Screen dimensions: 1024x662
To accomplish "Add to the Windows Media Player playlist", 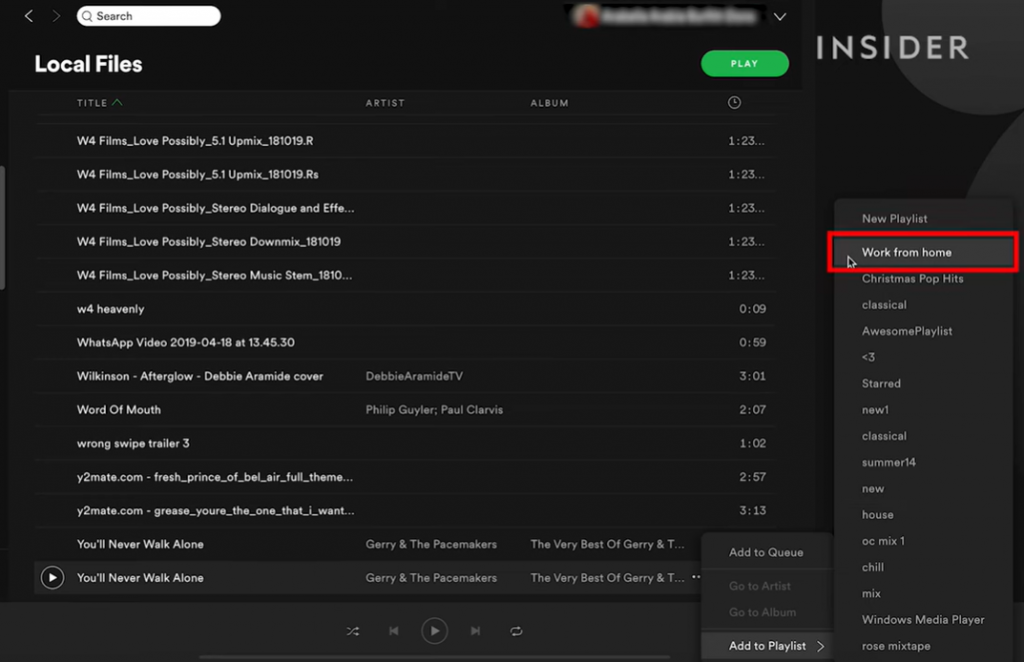I will tap(923, 620).
